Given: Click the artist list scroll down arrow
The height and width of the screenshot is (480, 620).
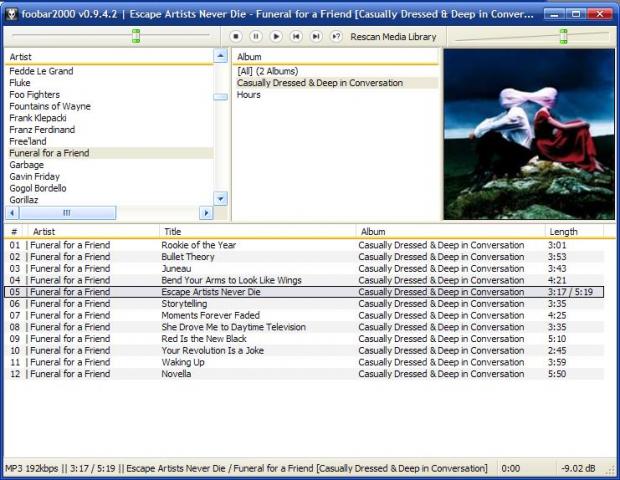Looking at the screenshot, I should (221, 198).
